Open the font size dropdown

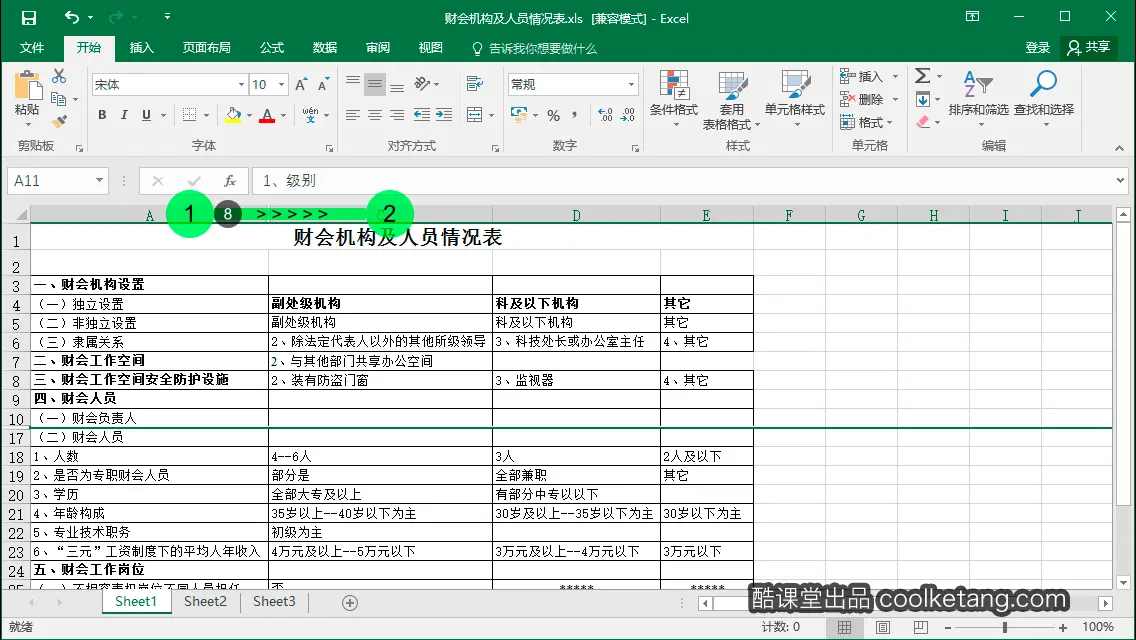(x=281, y=85)
